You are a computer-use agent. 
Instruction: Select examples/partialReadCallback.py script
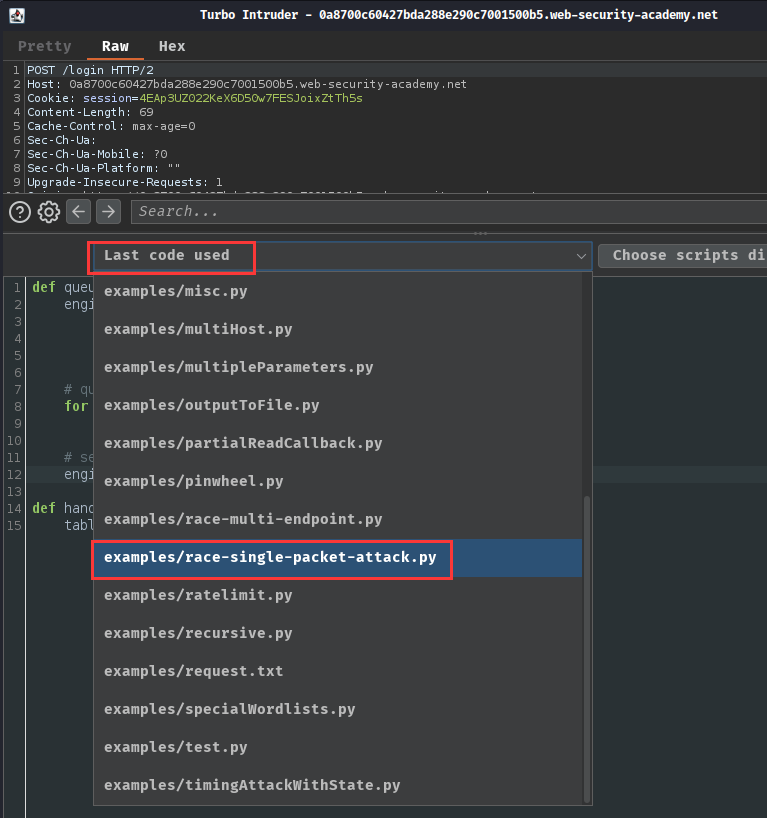pos(338,443)
